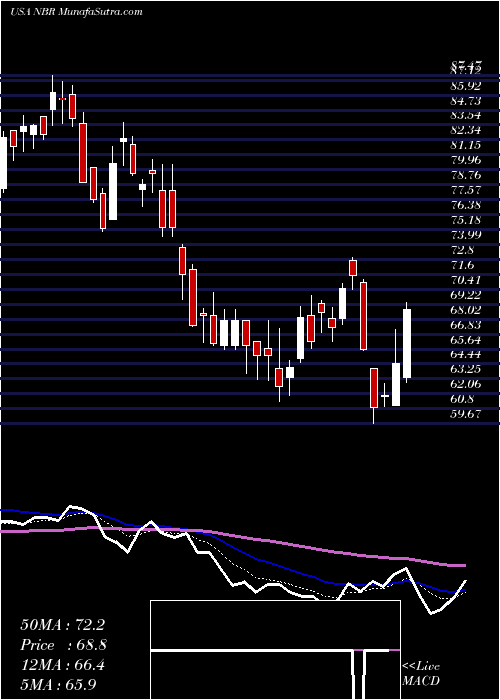
Task: Click the 50MA : 72.2 reading
Action: [62, 625]
